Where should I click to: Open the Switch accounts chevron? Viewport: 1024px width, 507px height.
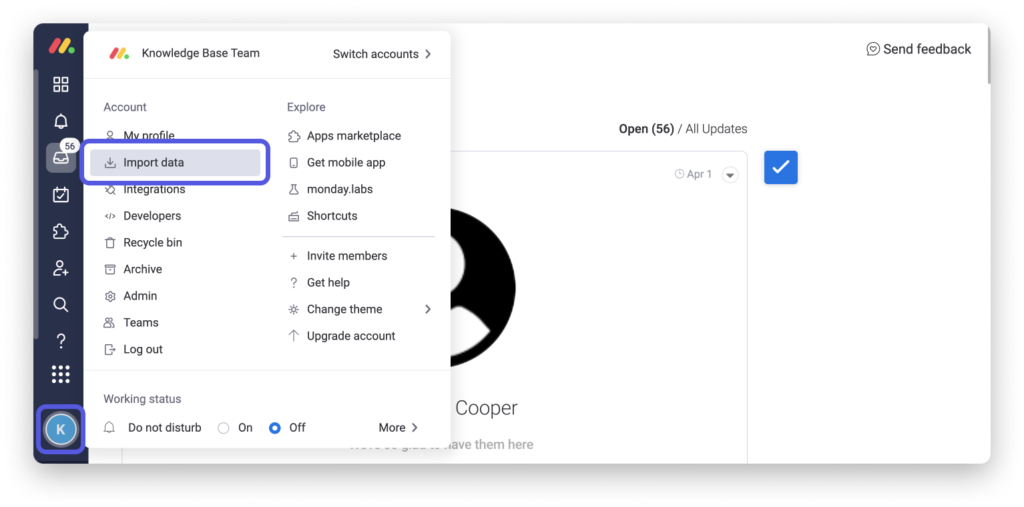428,54
